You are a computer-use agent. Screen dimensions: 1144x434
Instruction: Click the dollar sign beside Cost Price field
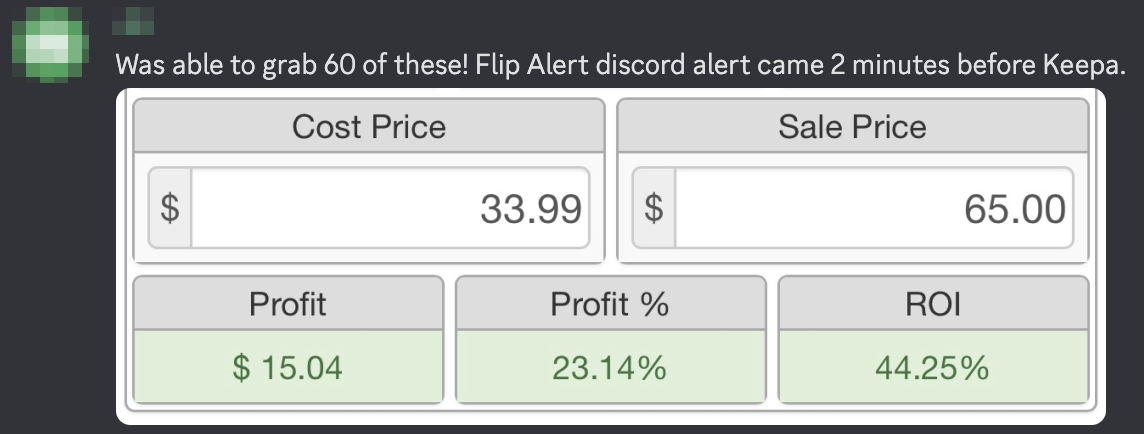pos(170,209)
